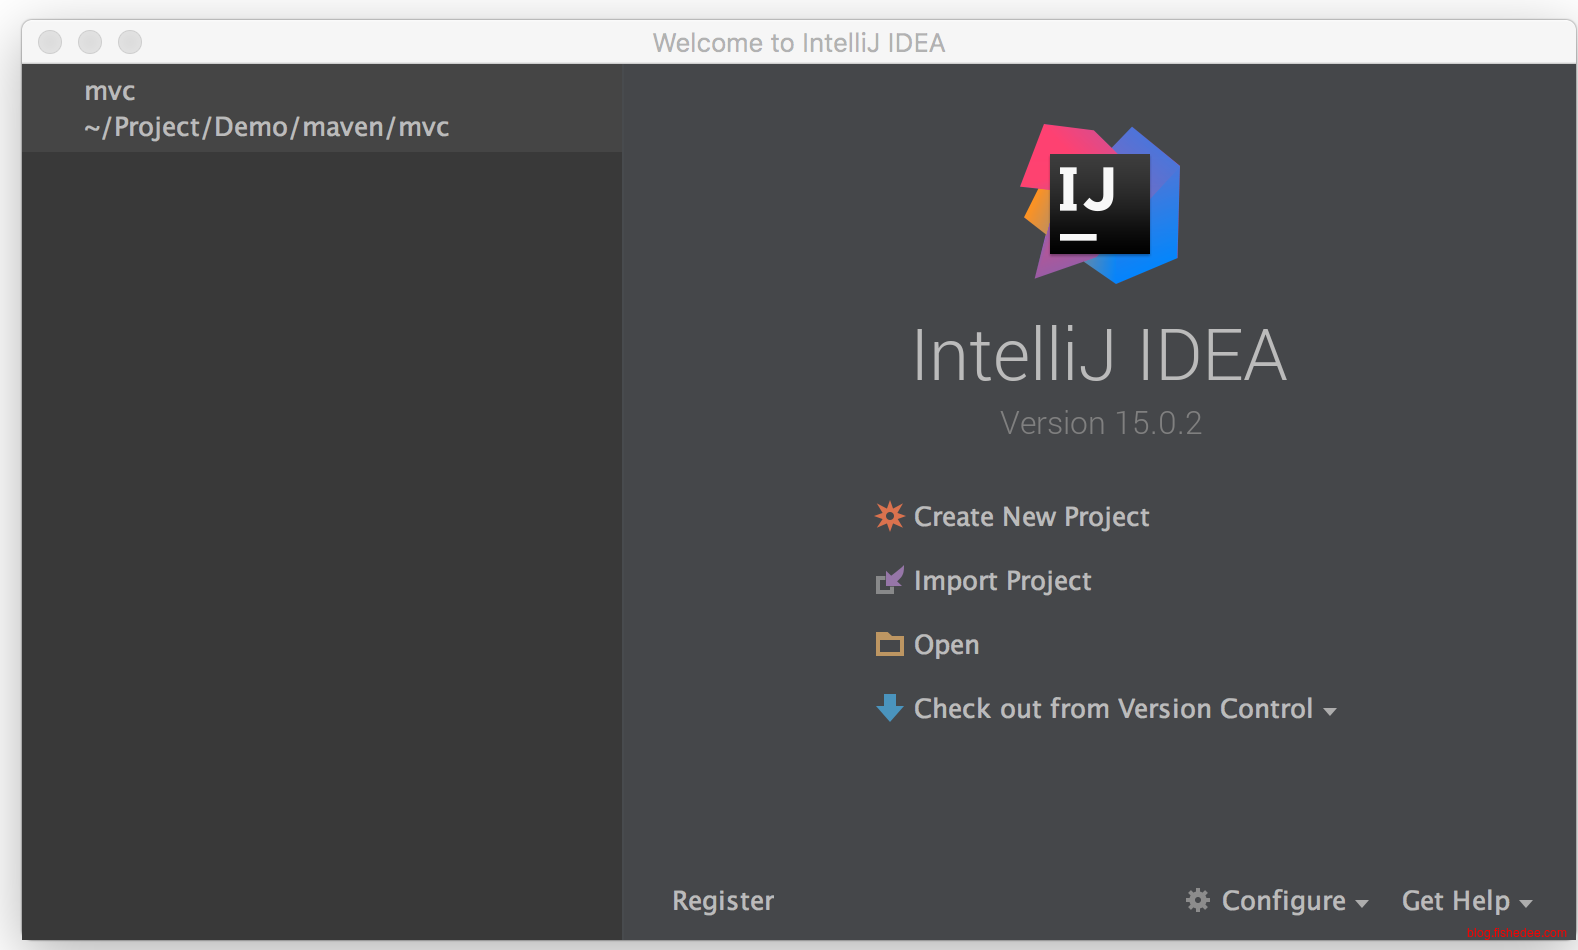This screenshot has height=950, width=1578.
Task: Click the Version 15.0.2 text
Action: (1100, 423)
